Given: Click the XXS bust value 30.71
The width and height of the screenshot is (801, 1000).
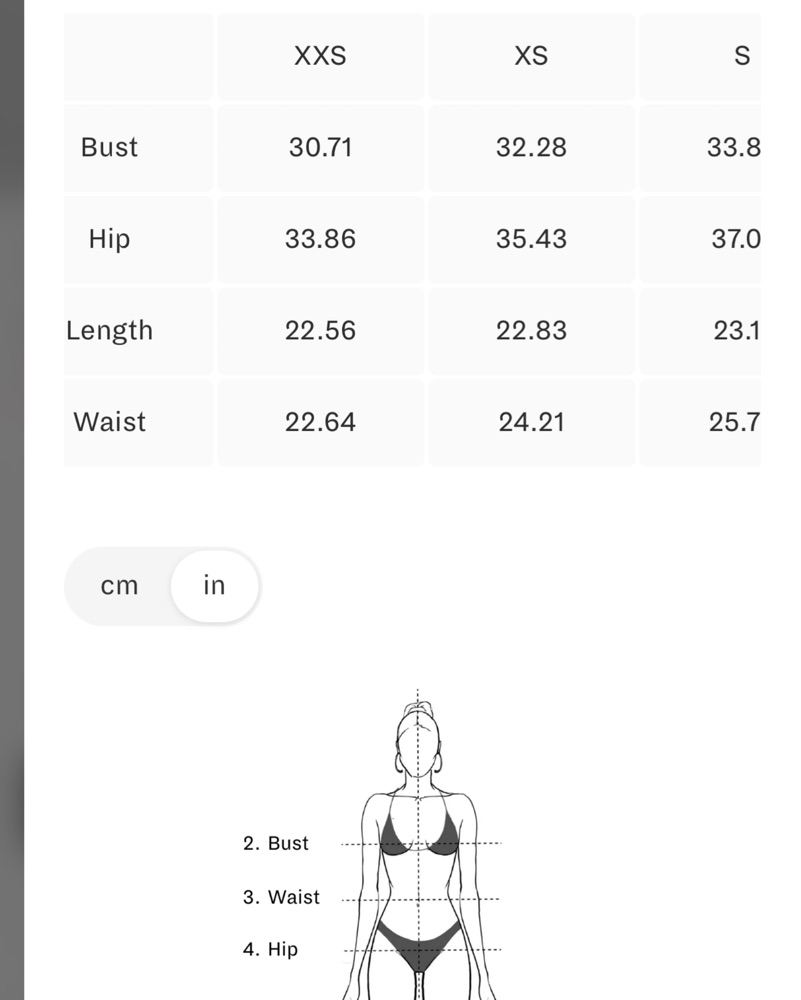Looking at the screenshot, I should pyautogui.click(x=320, y=147).
